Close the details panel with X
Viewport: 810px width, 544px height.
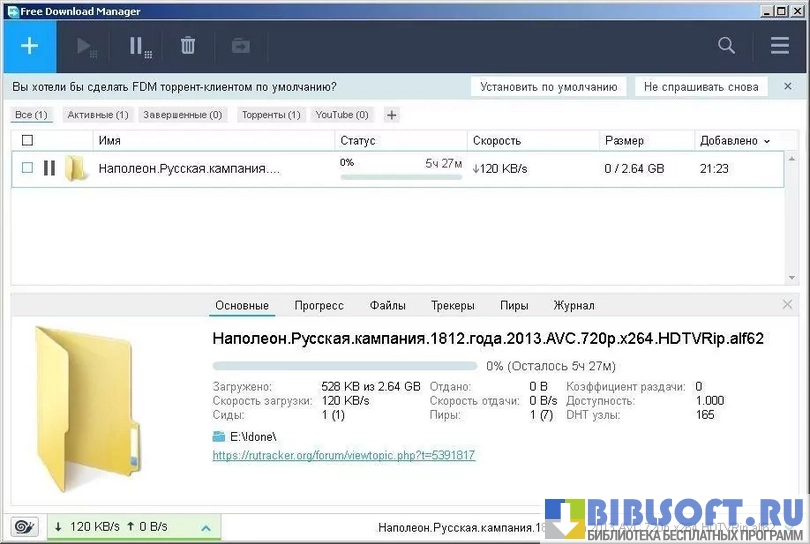point(787,305)
